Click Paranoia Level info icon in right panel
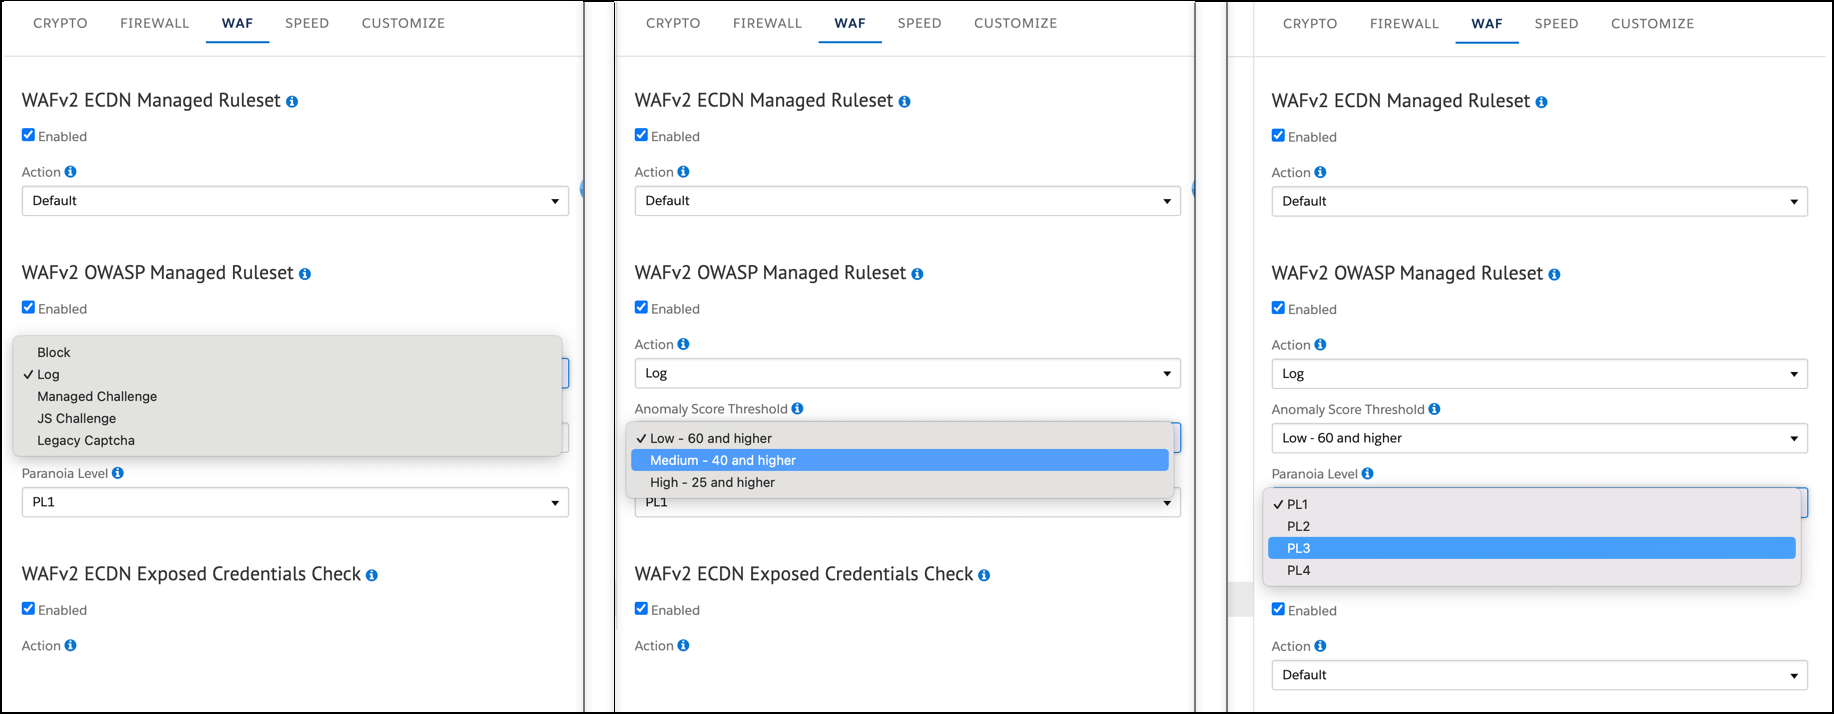Image resolution: width=1834 pixels, height=714 pixels. click(1367, 473)
